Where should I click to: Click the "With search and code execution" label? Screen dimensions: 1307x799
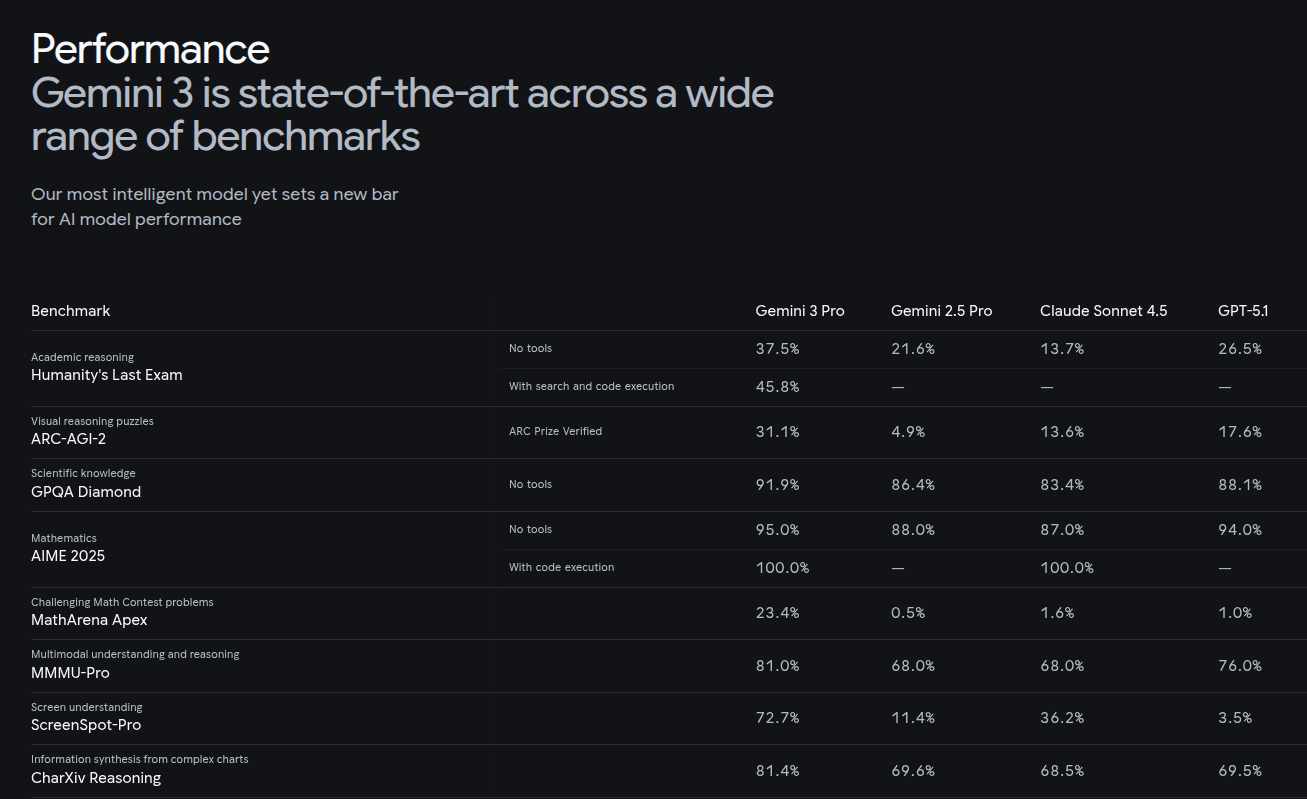[x=591, y=386]
